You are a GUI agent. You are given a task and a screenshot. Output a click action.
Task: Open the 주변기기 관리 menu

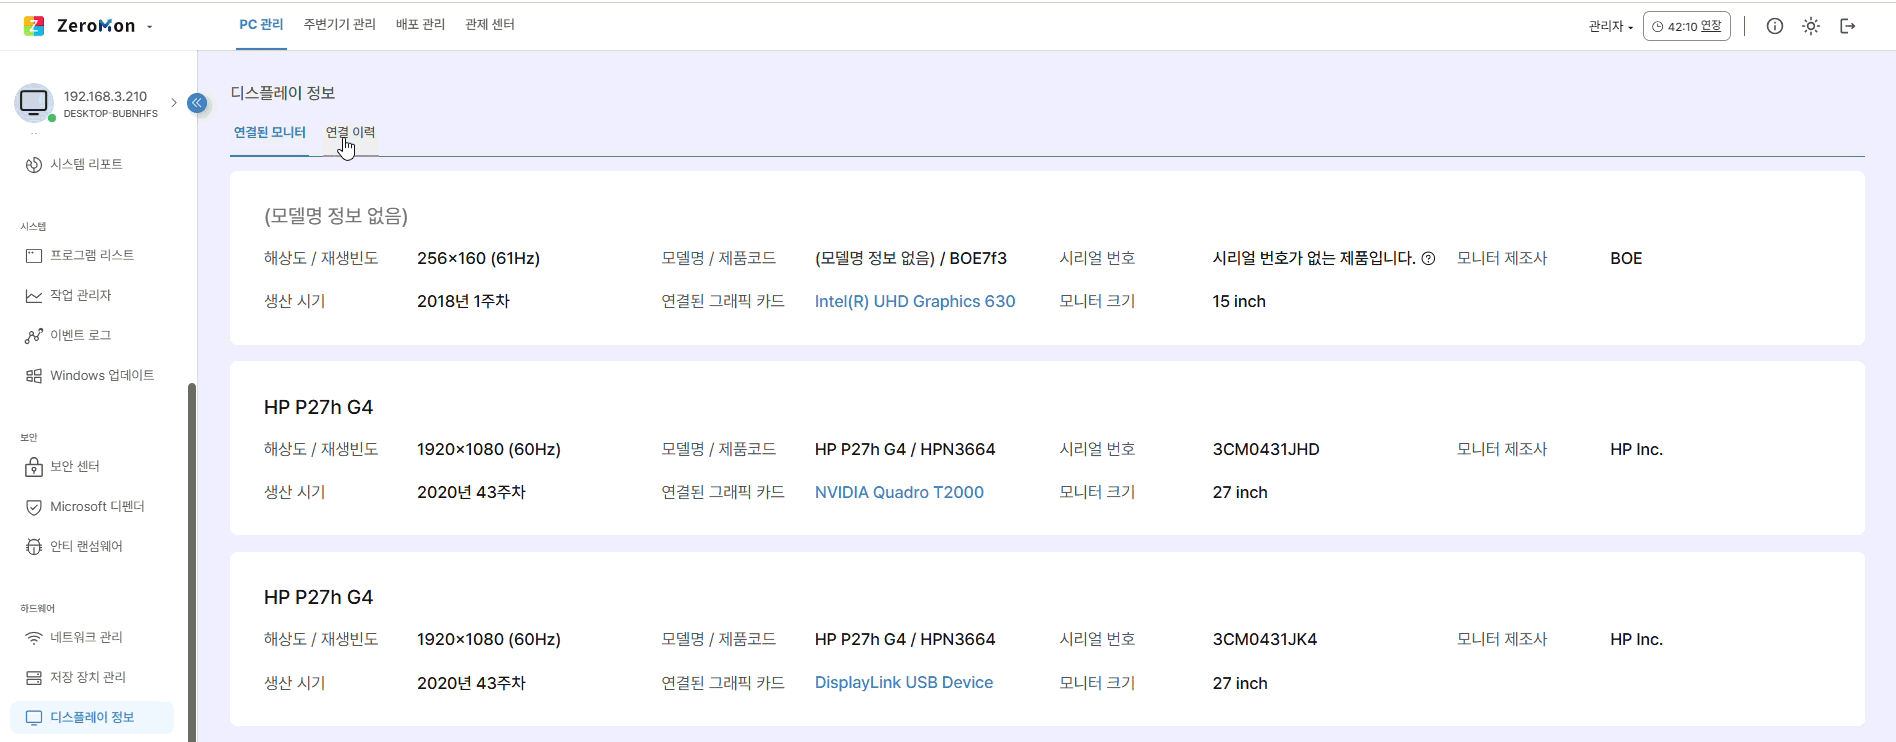(340, 24)
